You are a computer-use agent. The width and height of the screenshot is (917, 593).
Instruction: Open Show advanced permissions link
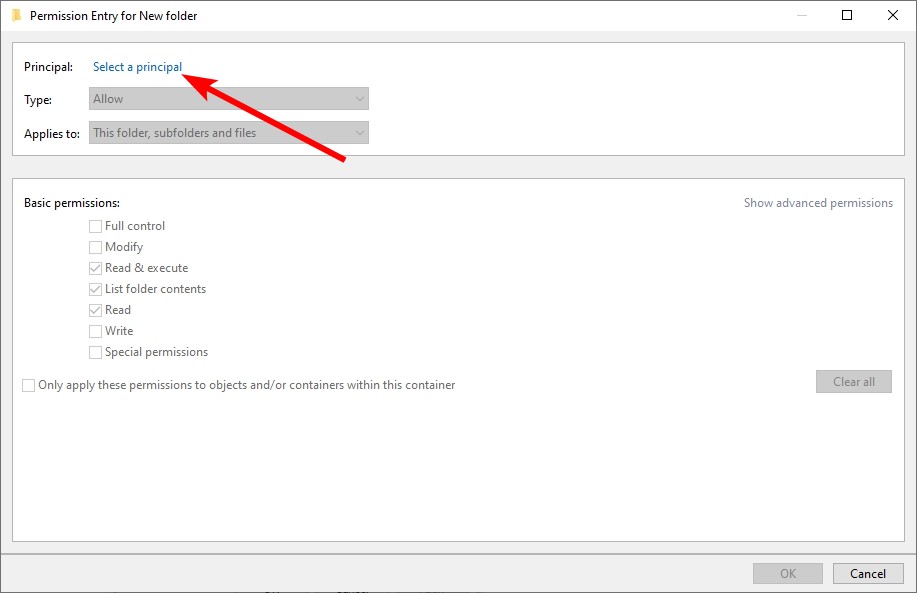(818, 203)
